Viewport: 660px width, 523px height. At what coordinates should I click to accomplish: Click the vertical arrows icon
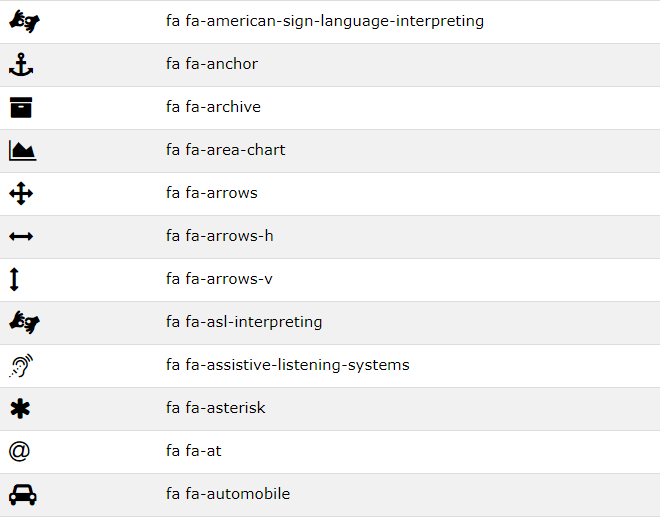(14, 279)
